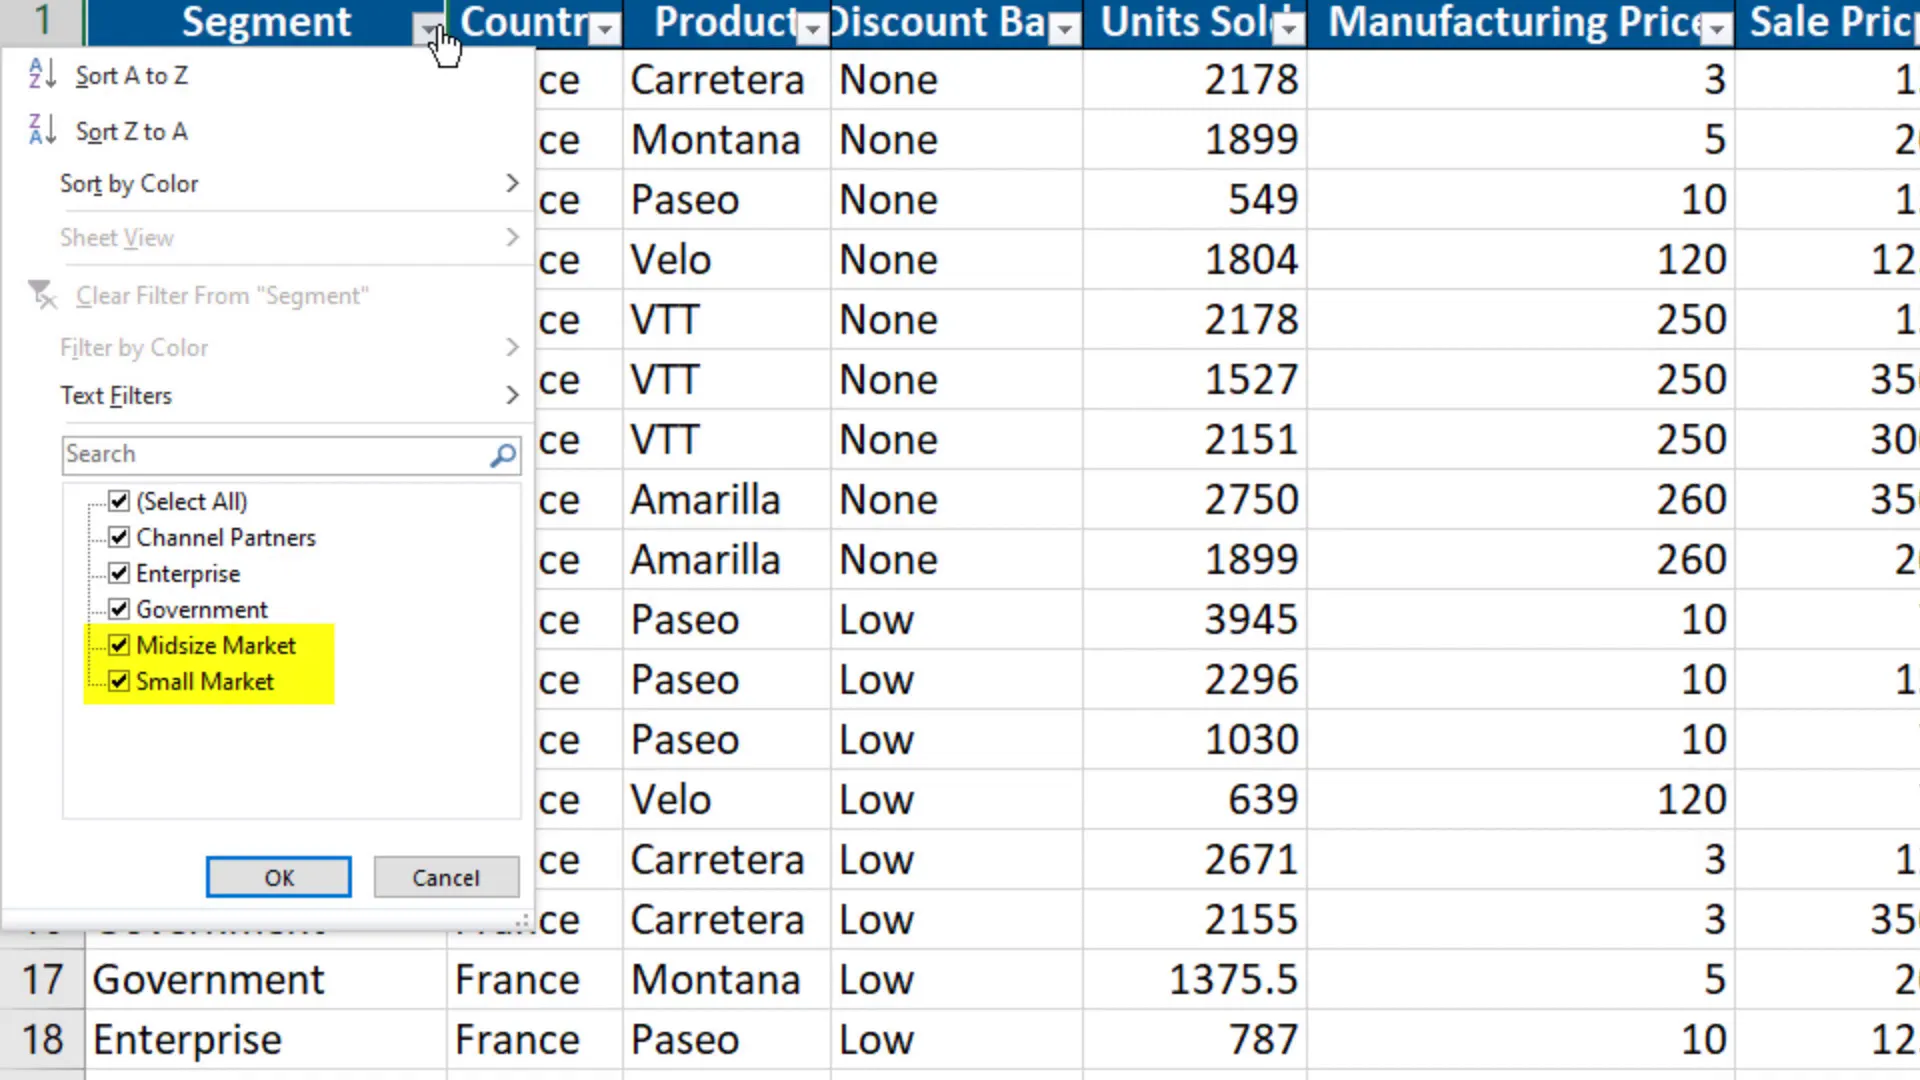Open the Country column filter arrow
This screenshot has width=1920, height=1080.
coord(604,30)
